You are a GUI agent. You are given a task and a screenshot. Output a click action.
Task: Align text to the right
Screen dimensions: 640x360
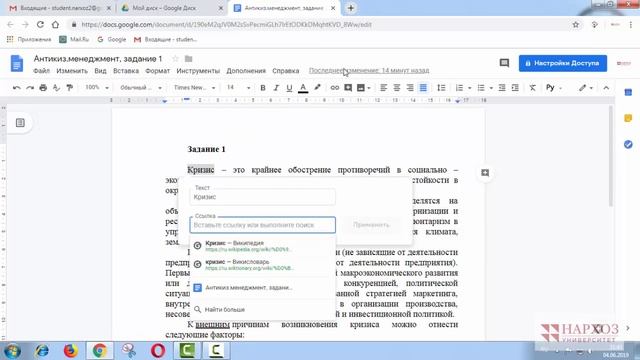click(410, 88)
